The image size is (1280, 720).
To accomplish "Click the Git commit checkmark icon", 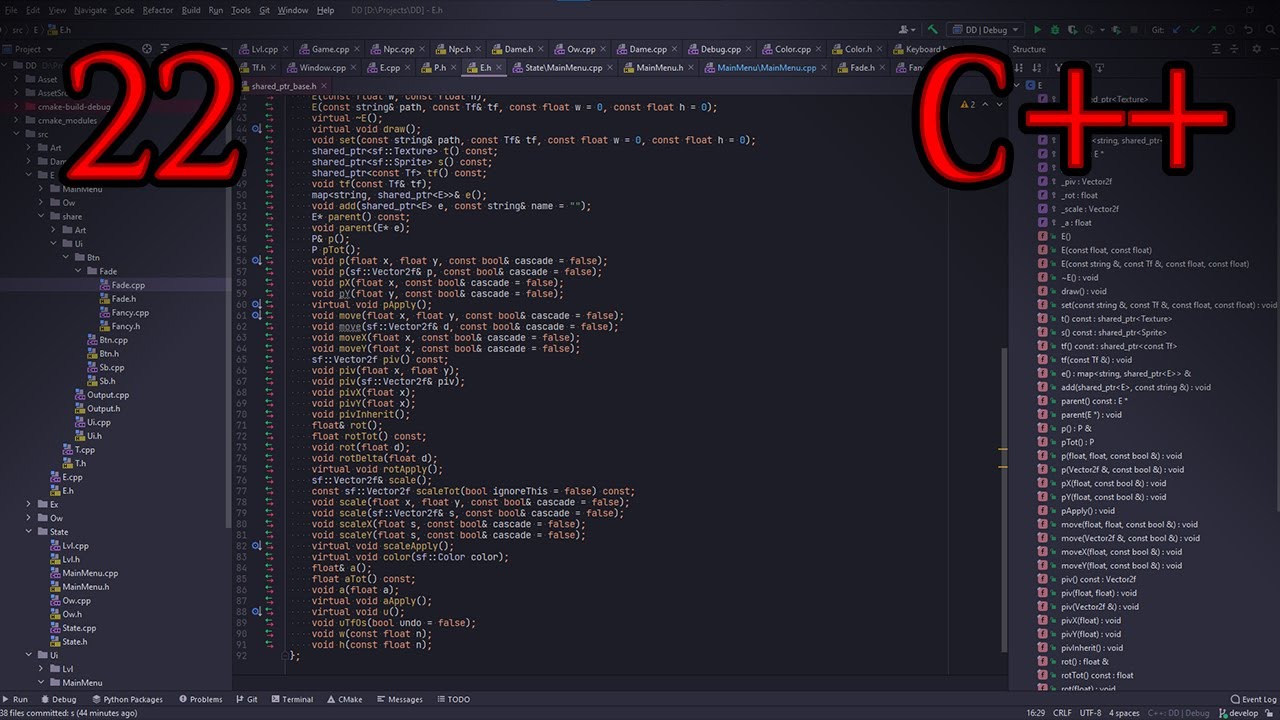I will coord(1195,30).
